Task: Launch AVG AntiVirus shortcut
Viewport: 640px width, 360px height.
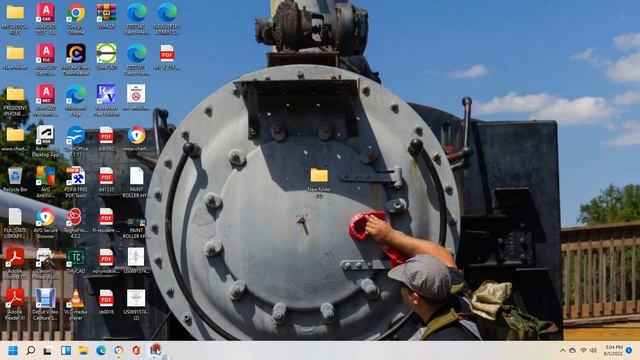Action: click(x=45, y=182)
